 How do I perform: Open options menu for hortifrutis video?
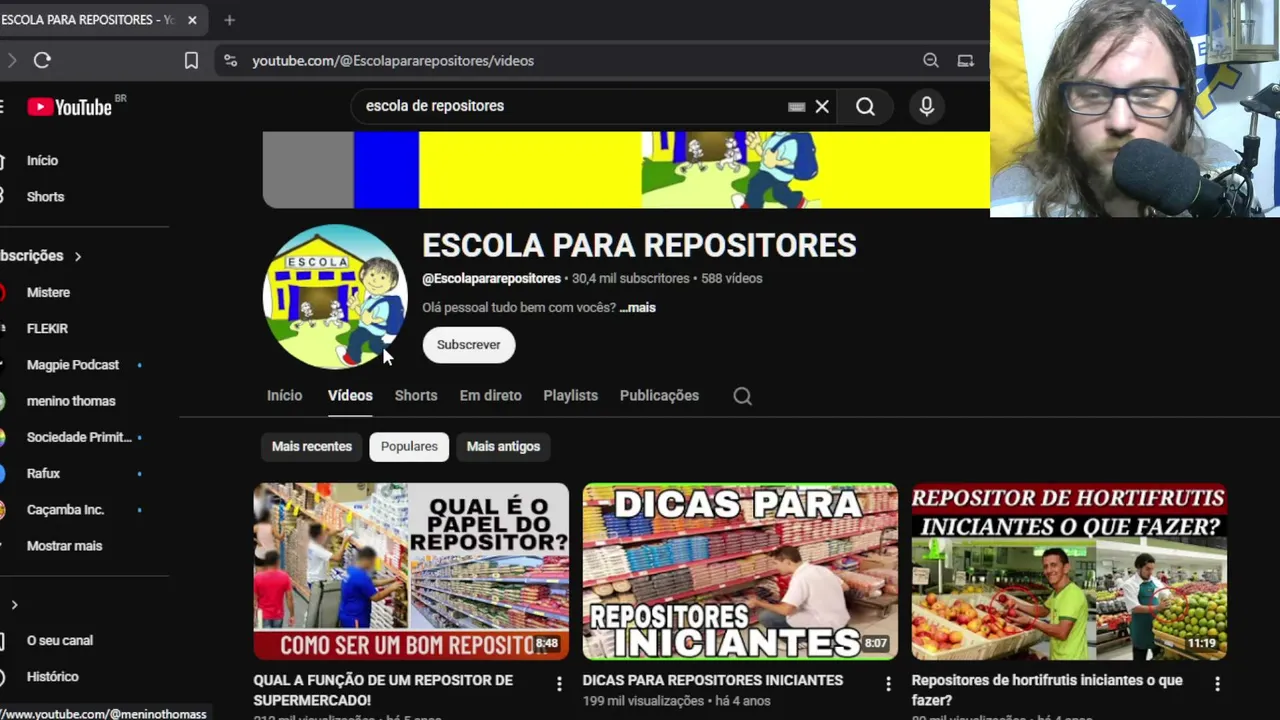(1217, 684)
